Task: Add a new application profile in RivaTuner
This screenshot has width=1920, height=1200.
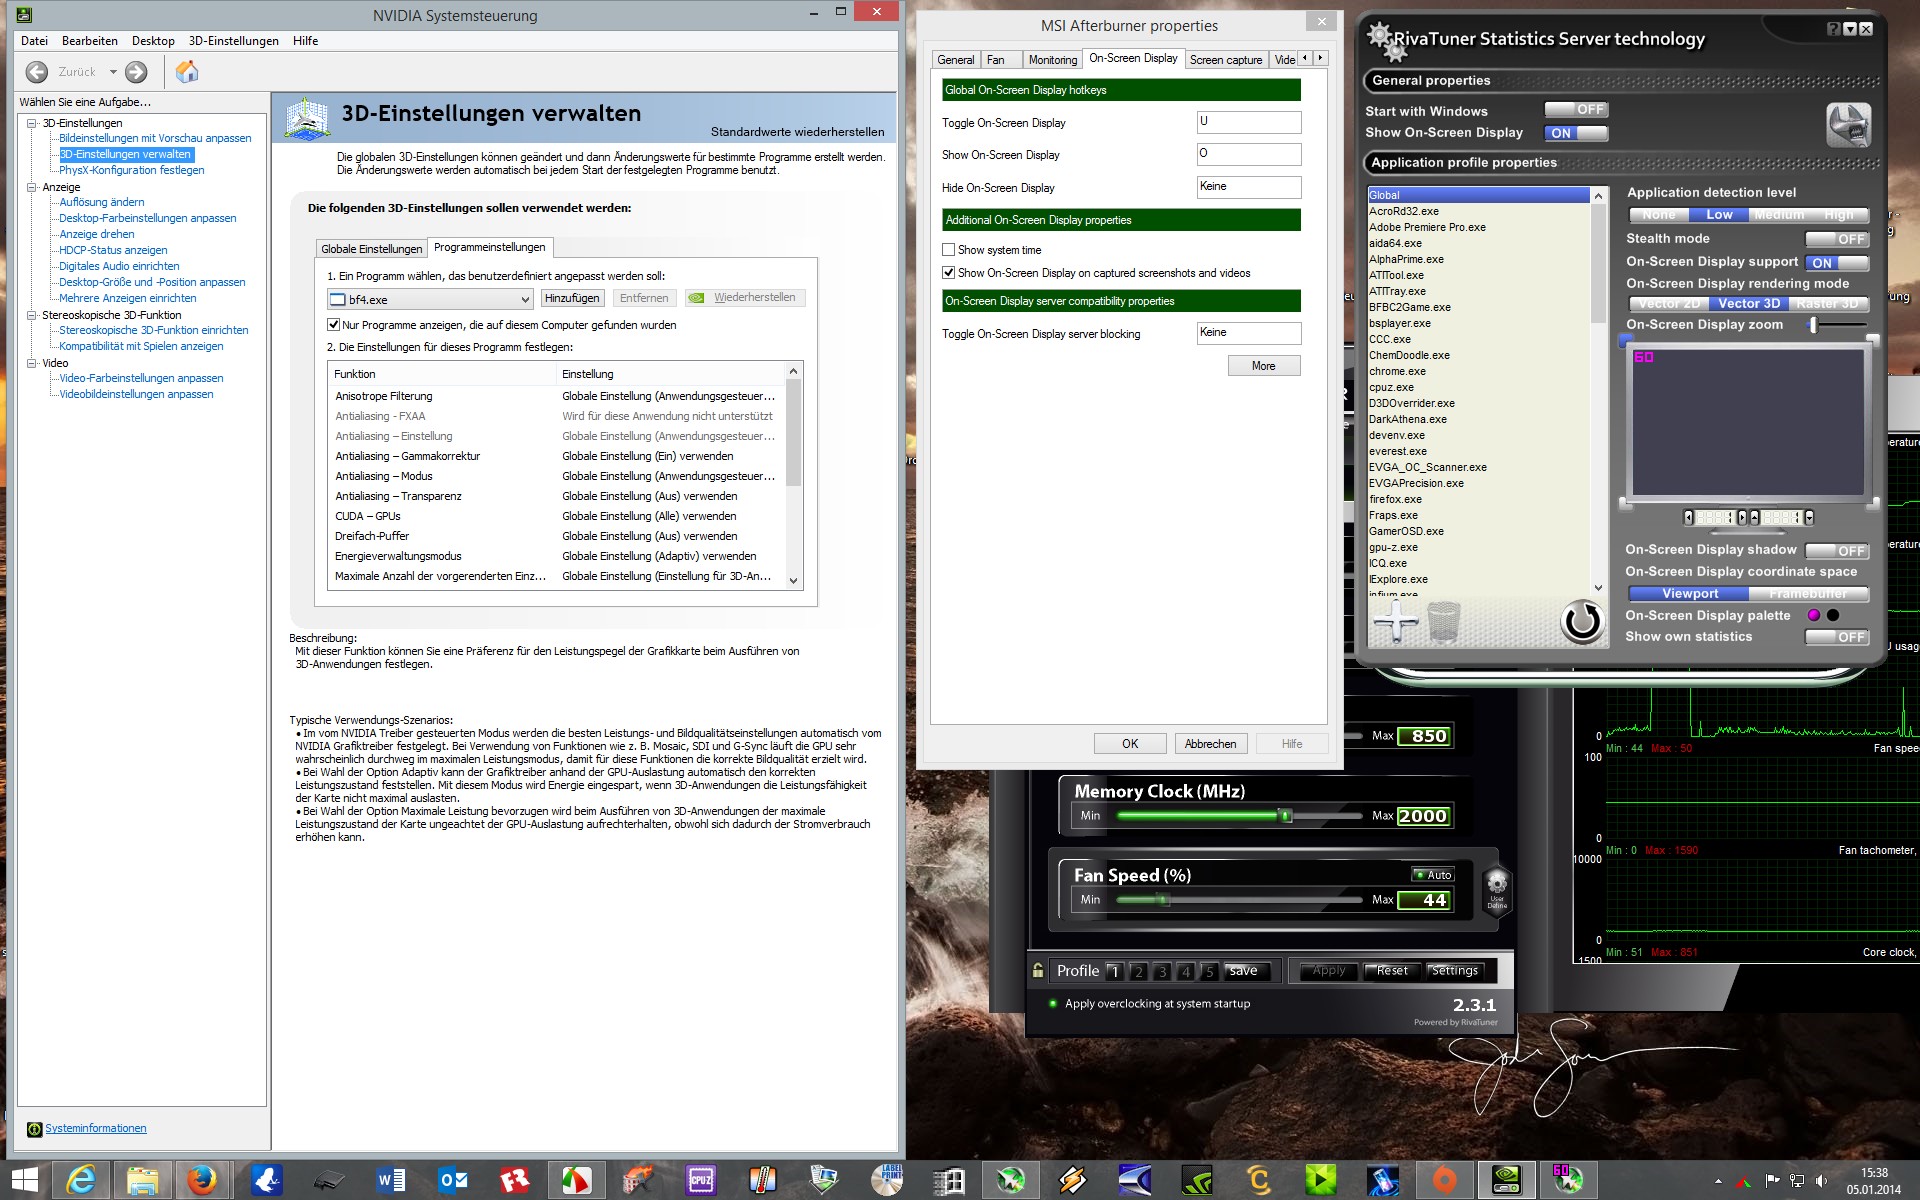Action: pos(1395,623)
